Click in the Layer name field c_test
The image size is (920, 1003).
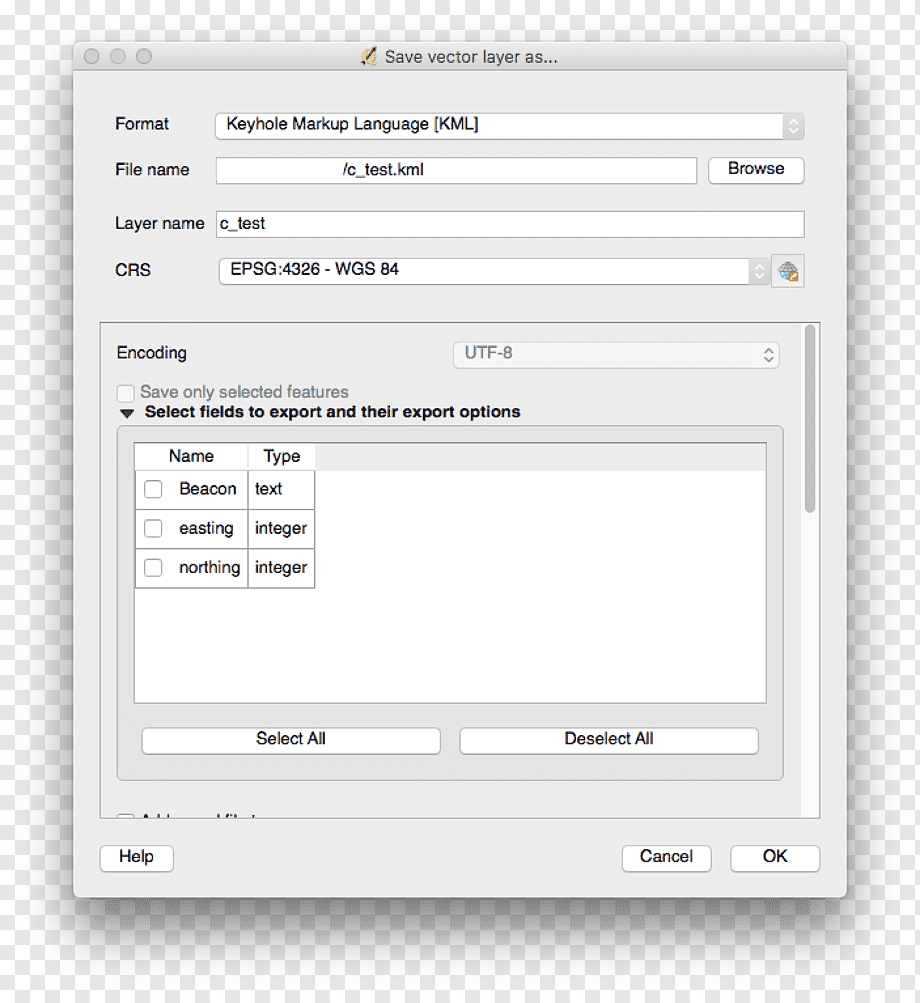(510, 225)
